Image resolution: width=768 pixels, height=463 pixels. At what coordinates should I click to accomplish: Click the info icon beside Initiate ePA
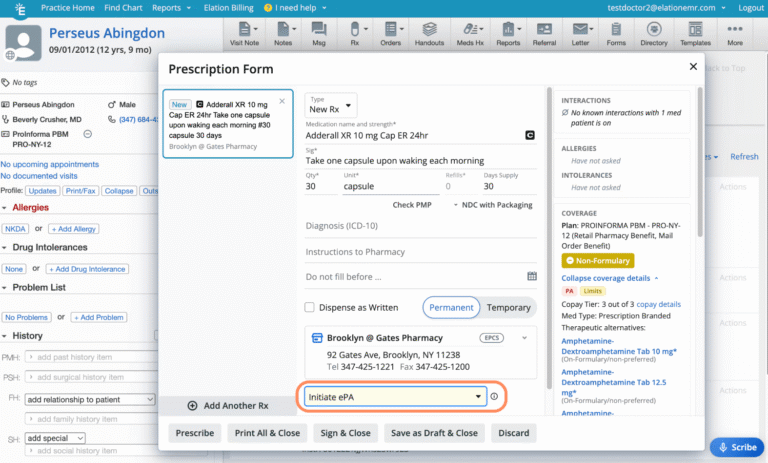coord(494,396)
